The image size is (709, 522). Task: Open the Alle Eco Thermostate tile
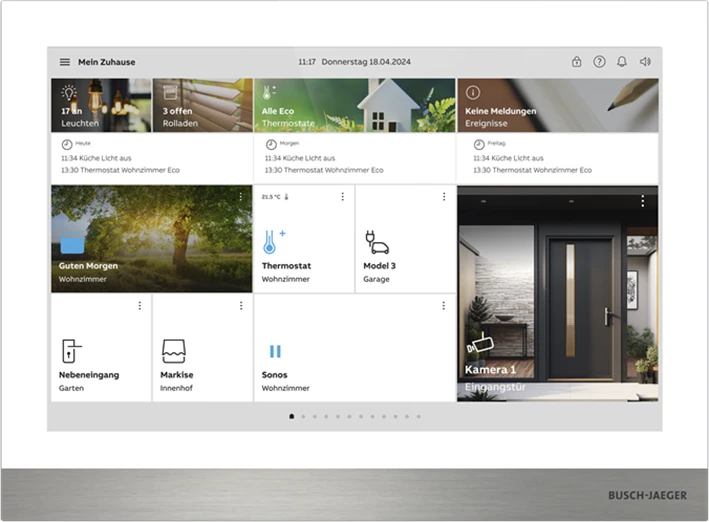click(x=354, y=106)
